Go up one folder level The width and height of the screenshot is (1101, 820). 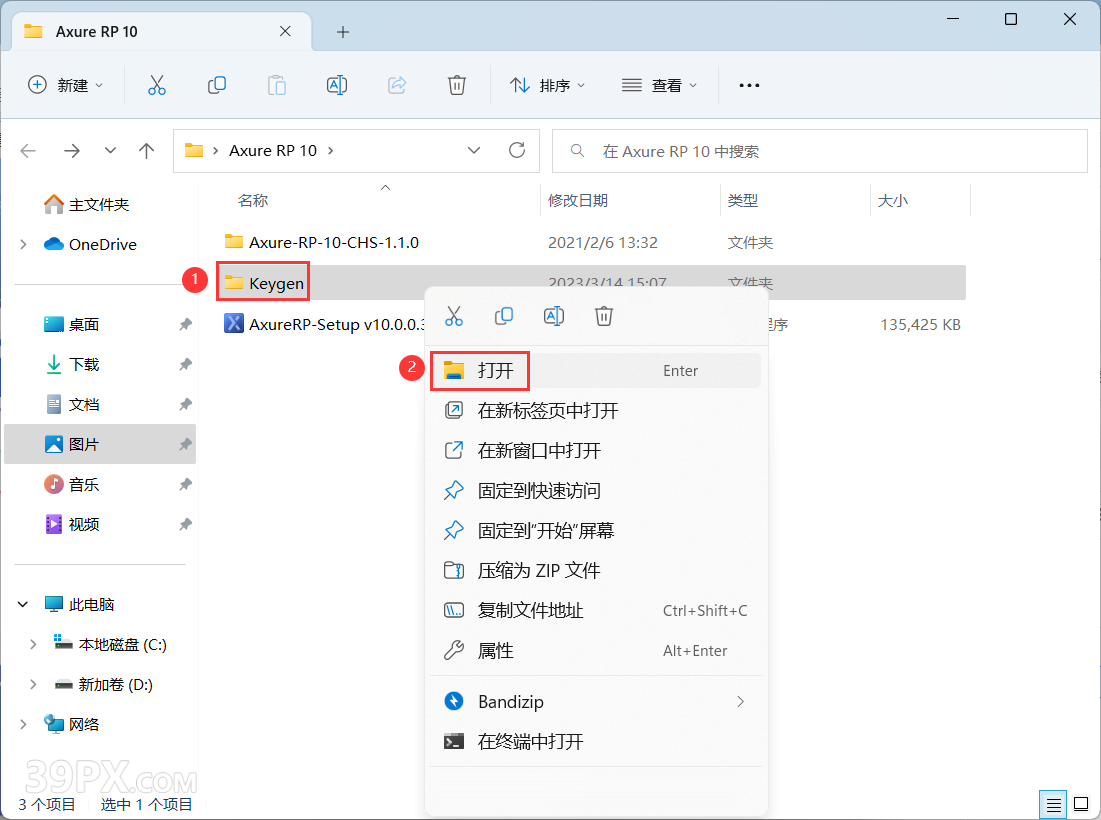point(146,151)
